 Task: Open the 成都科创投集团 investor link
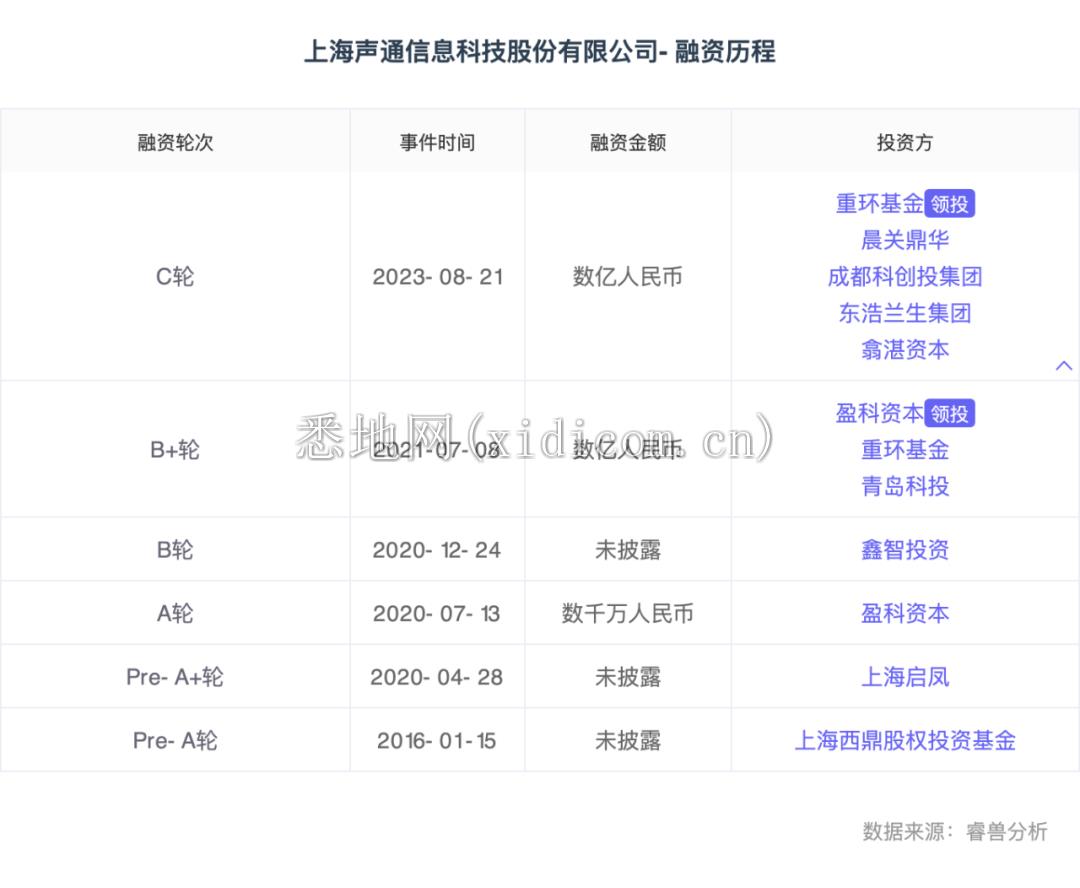[904, 277]
